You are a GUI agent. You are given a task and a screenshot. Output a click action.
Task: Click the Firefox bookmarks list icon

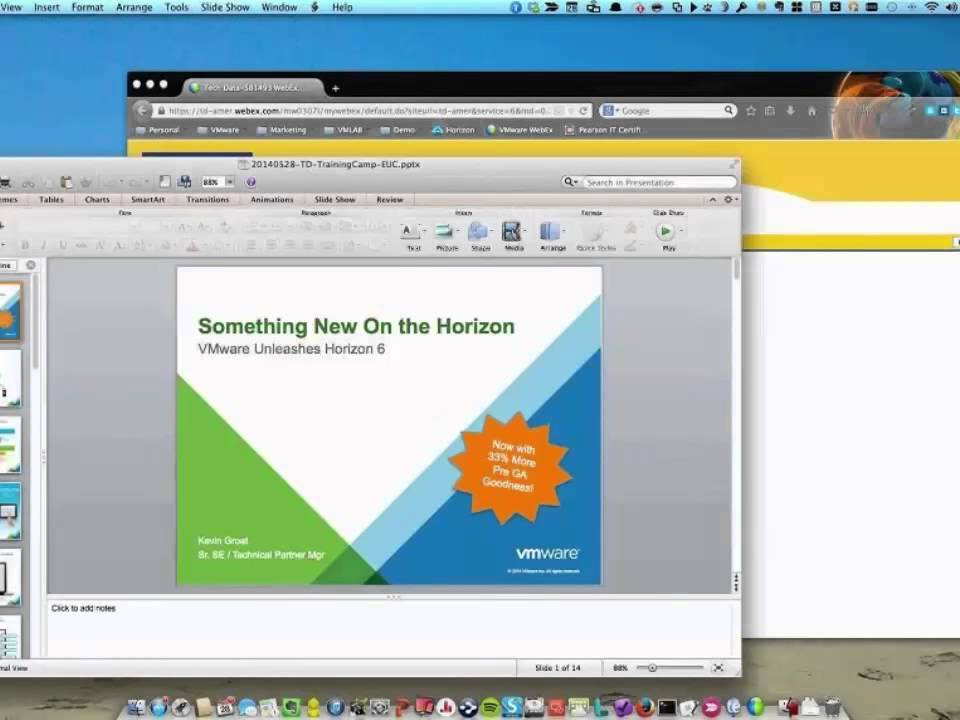[x=770, y=111]
